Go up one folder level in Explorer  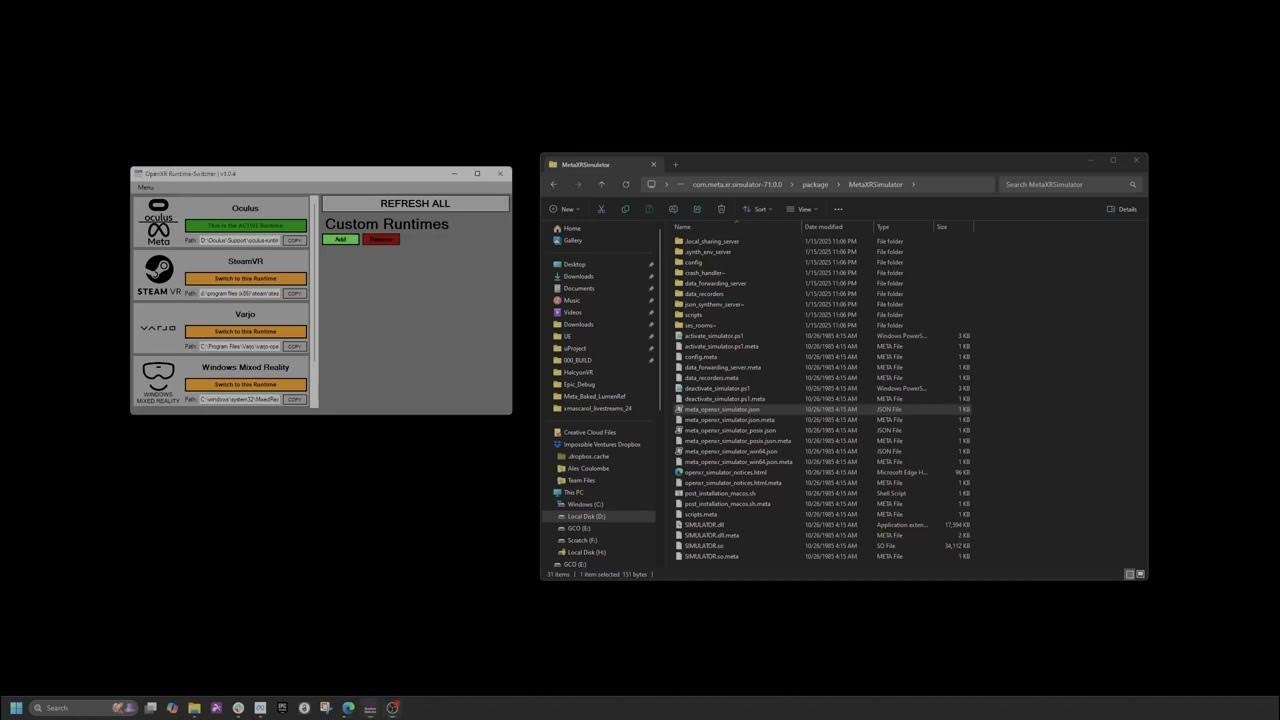(x=601, y=184)
